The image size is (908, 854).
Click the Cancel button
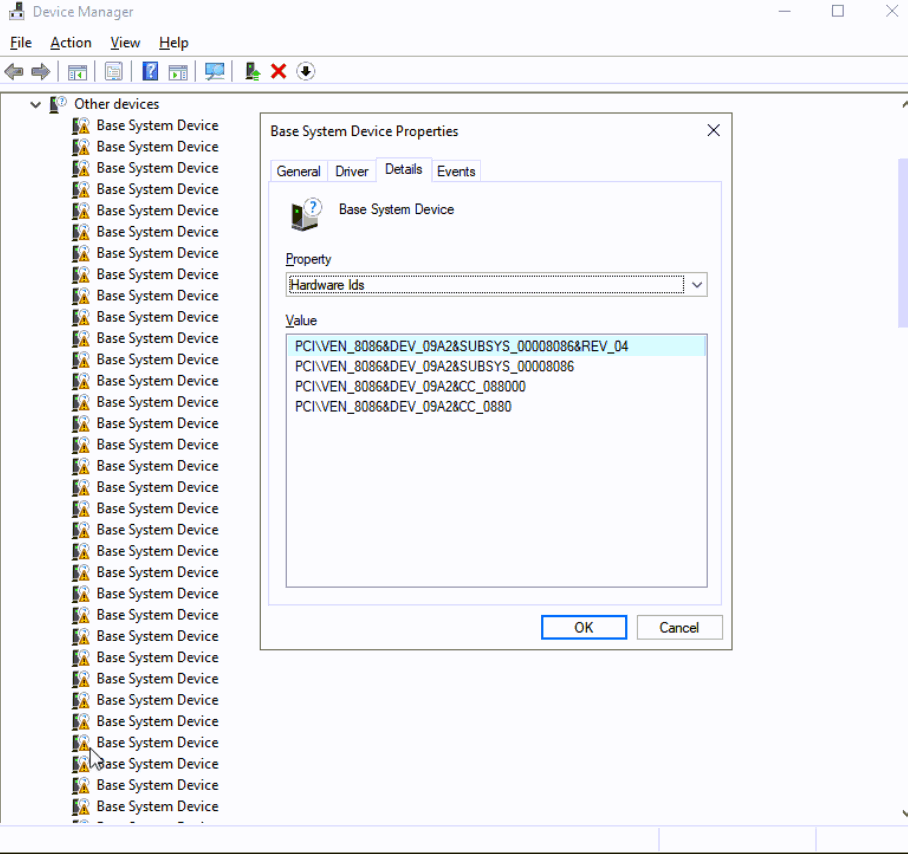[x=679, y=628]
